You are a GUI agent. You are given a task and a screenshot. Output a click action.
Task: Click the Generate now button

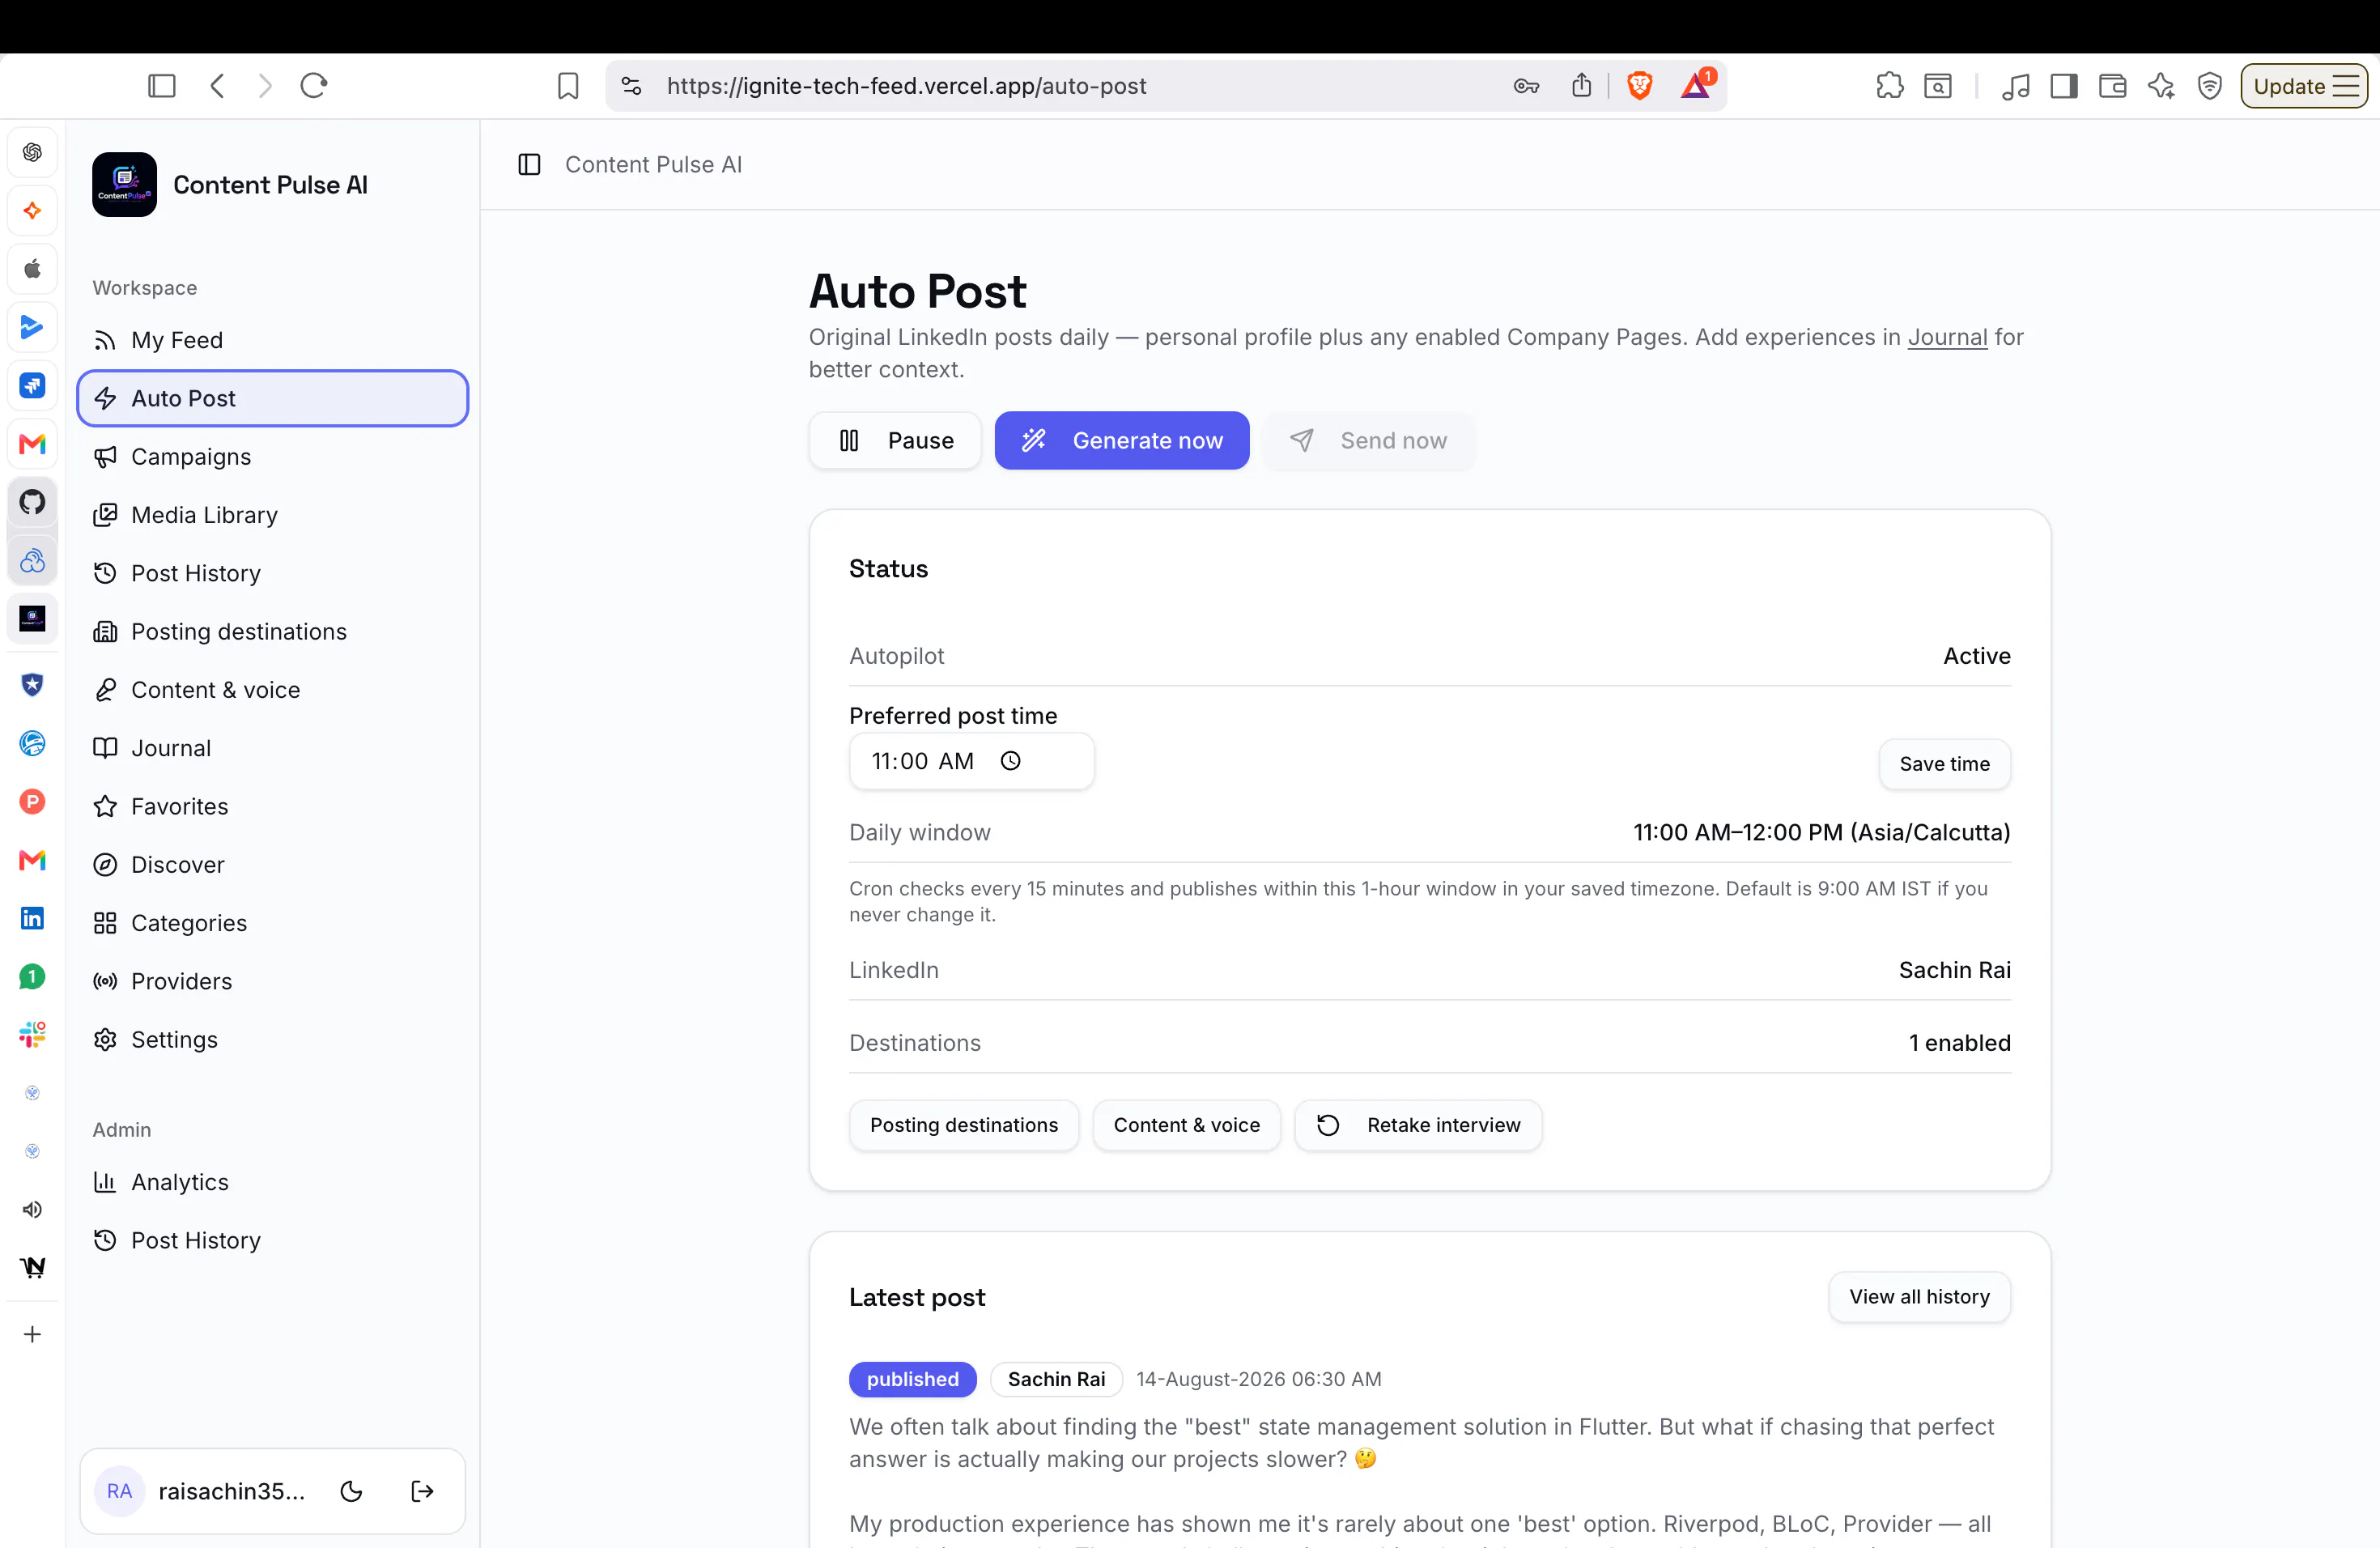click(1121, 440)
